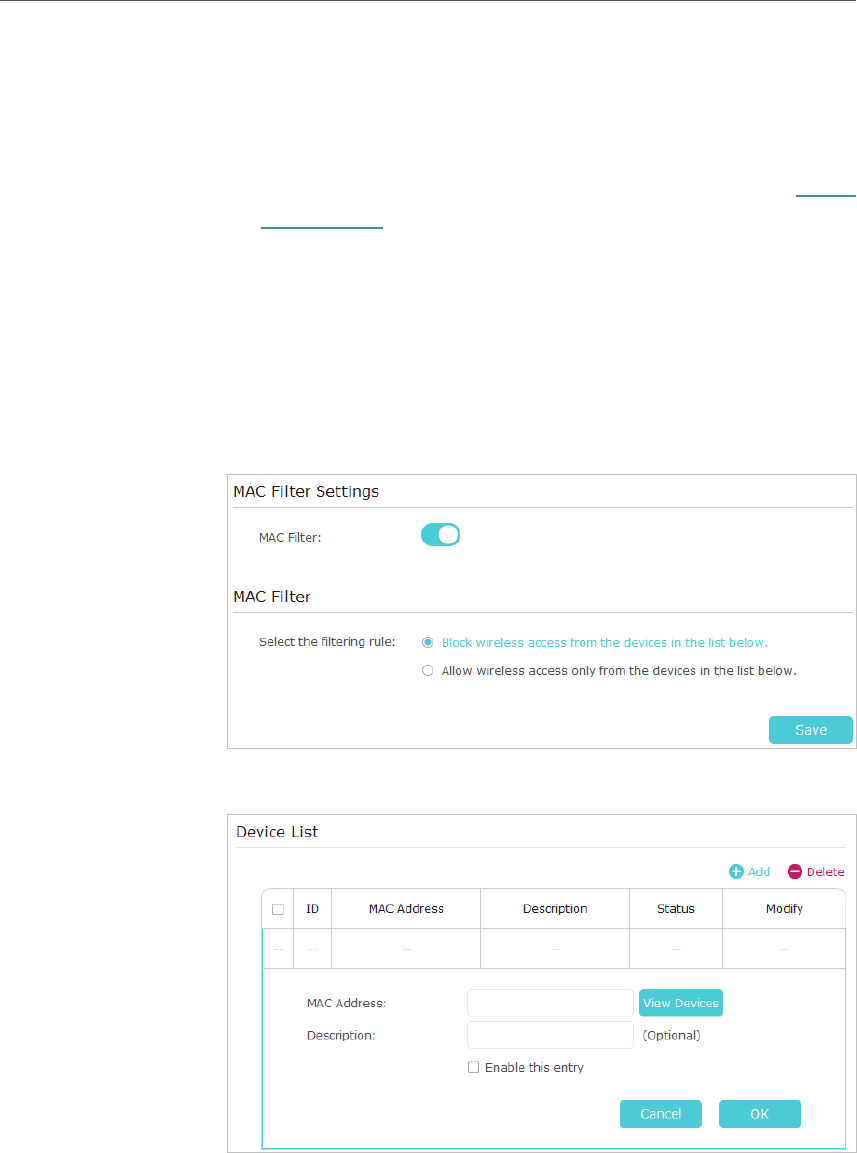Select Allow wireless access only rule
This screenshot has width=857, height=1153.
coord(427,671)
